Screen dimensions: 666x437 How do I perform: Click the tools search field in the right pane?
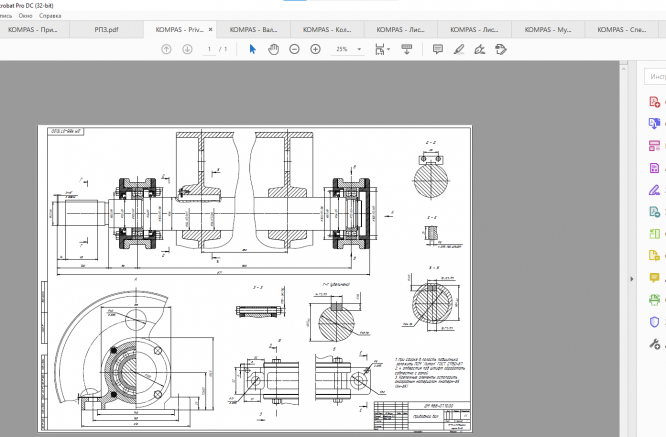pyautogui.click(x=656, y=76)
